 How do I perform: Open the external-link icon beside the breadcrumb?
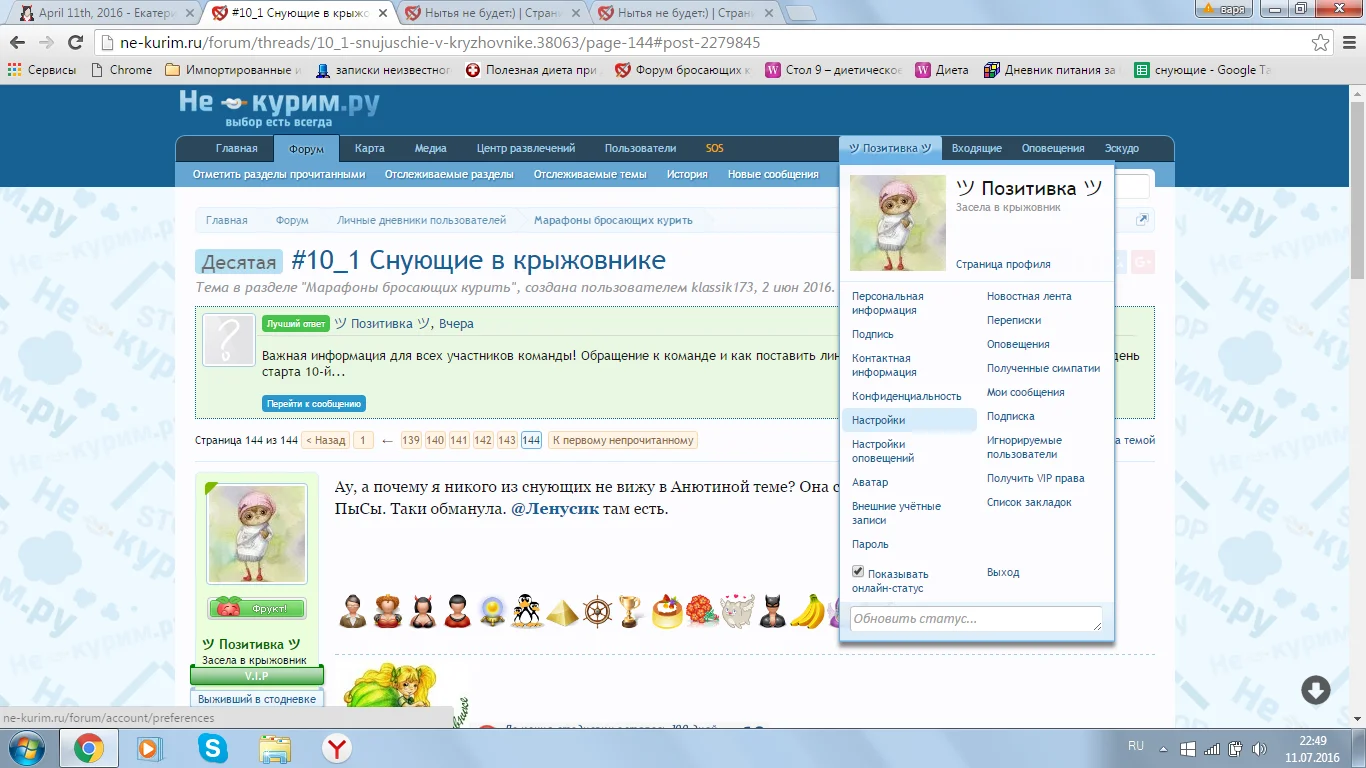coord(1143,220)
